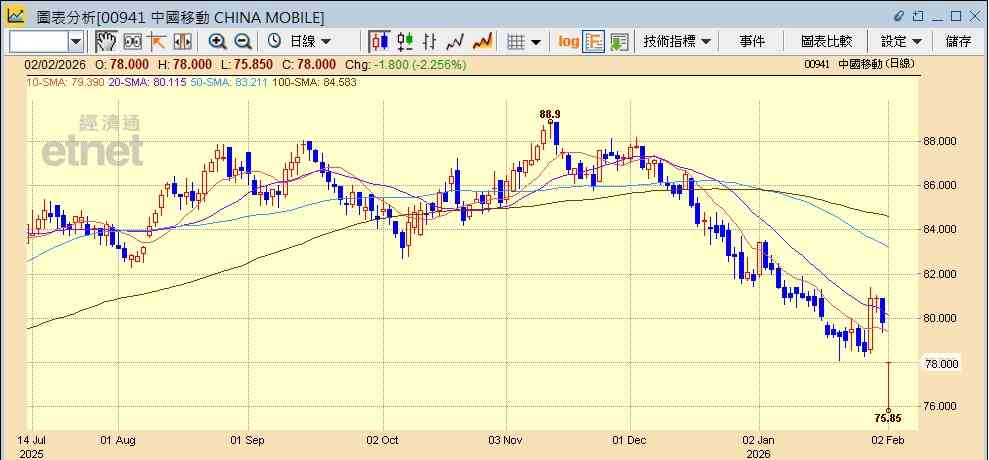Toggle the chart legend display icon
This screenshot has width=989, height=460.
tap(594, 42)
